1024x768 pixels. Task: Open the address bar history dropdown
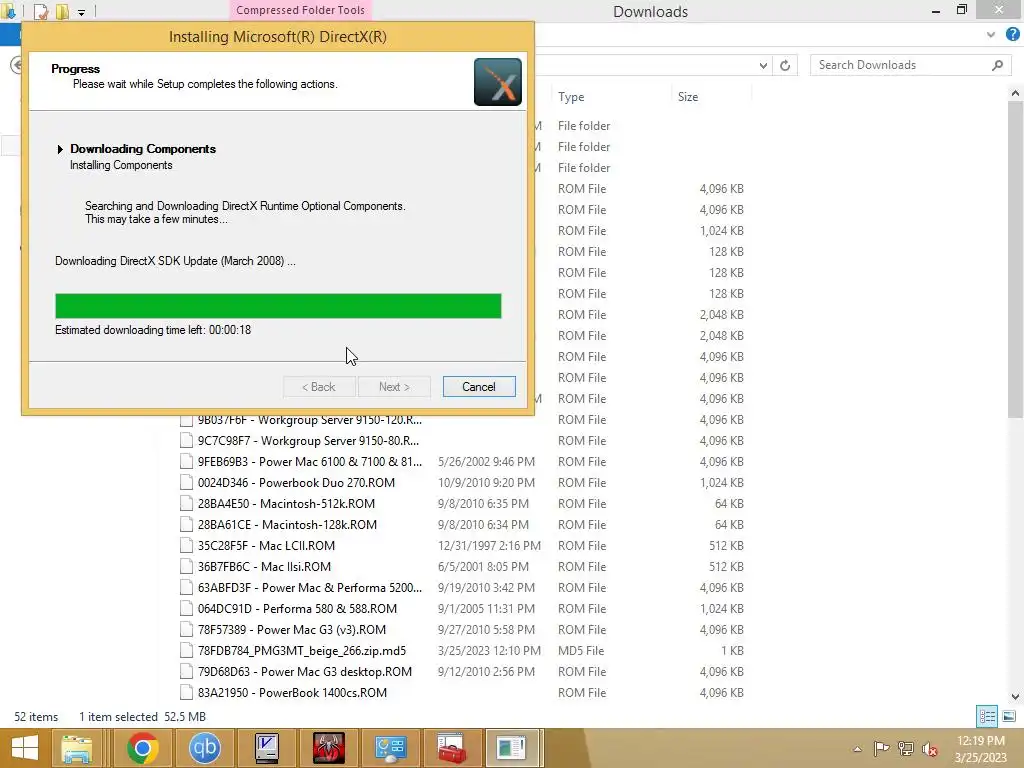(763, 65)
